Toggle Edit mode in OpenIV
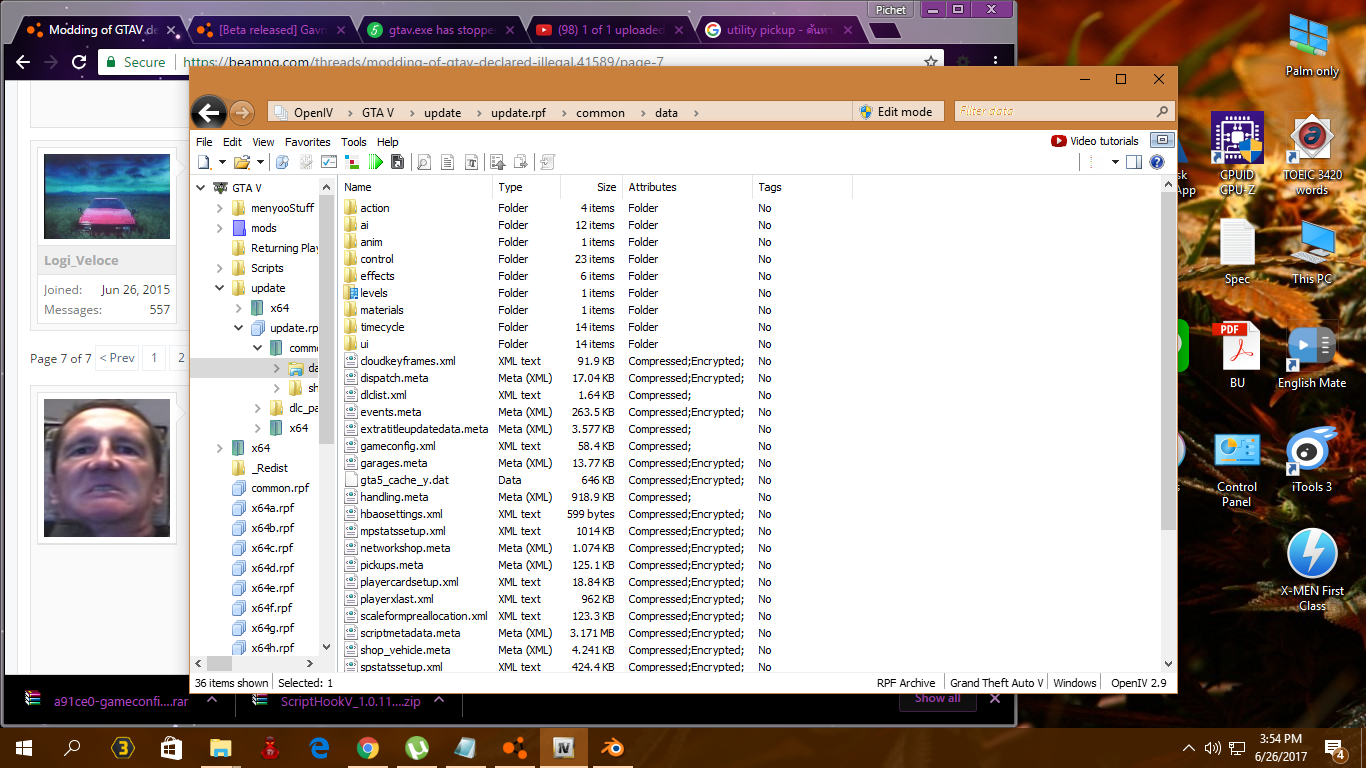1366x768 pixels. 896,112
